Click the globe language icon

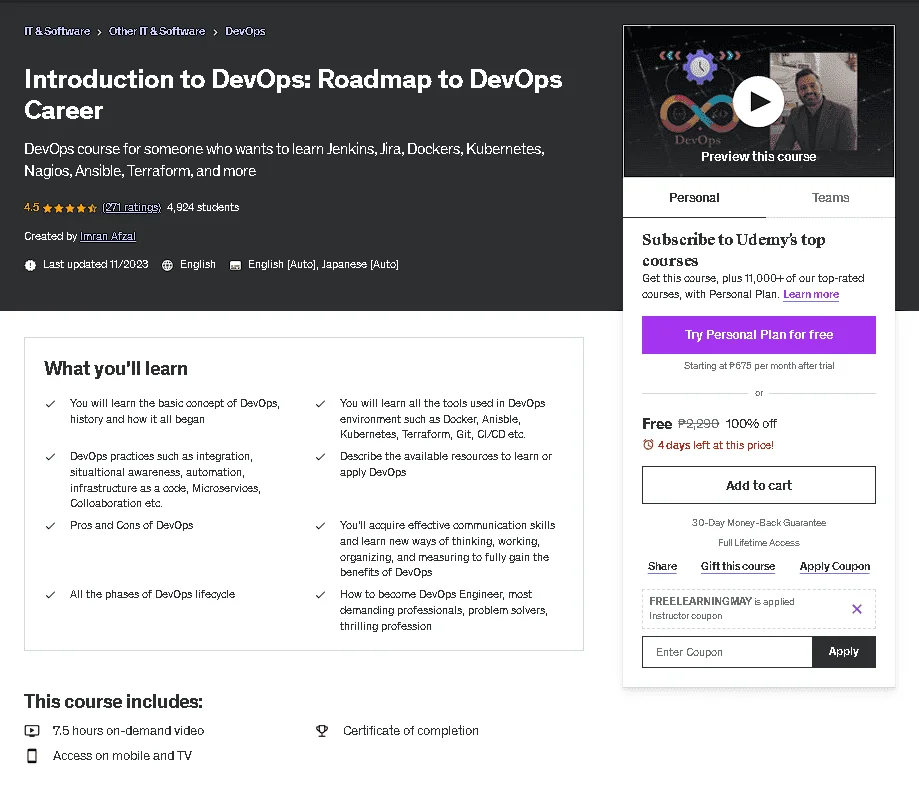coord(167,265)
